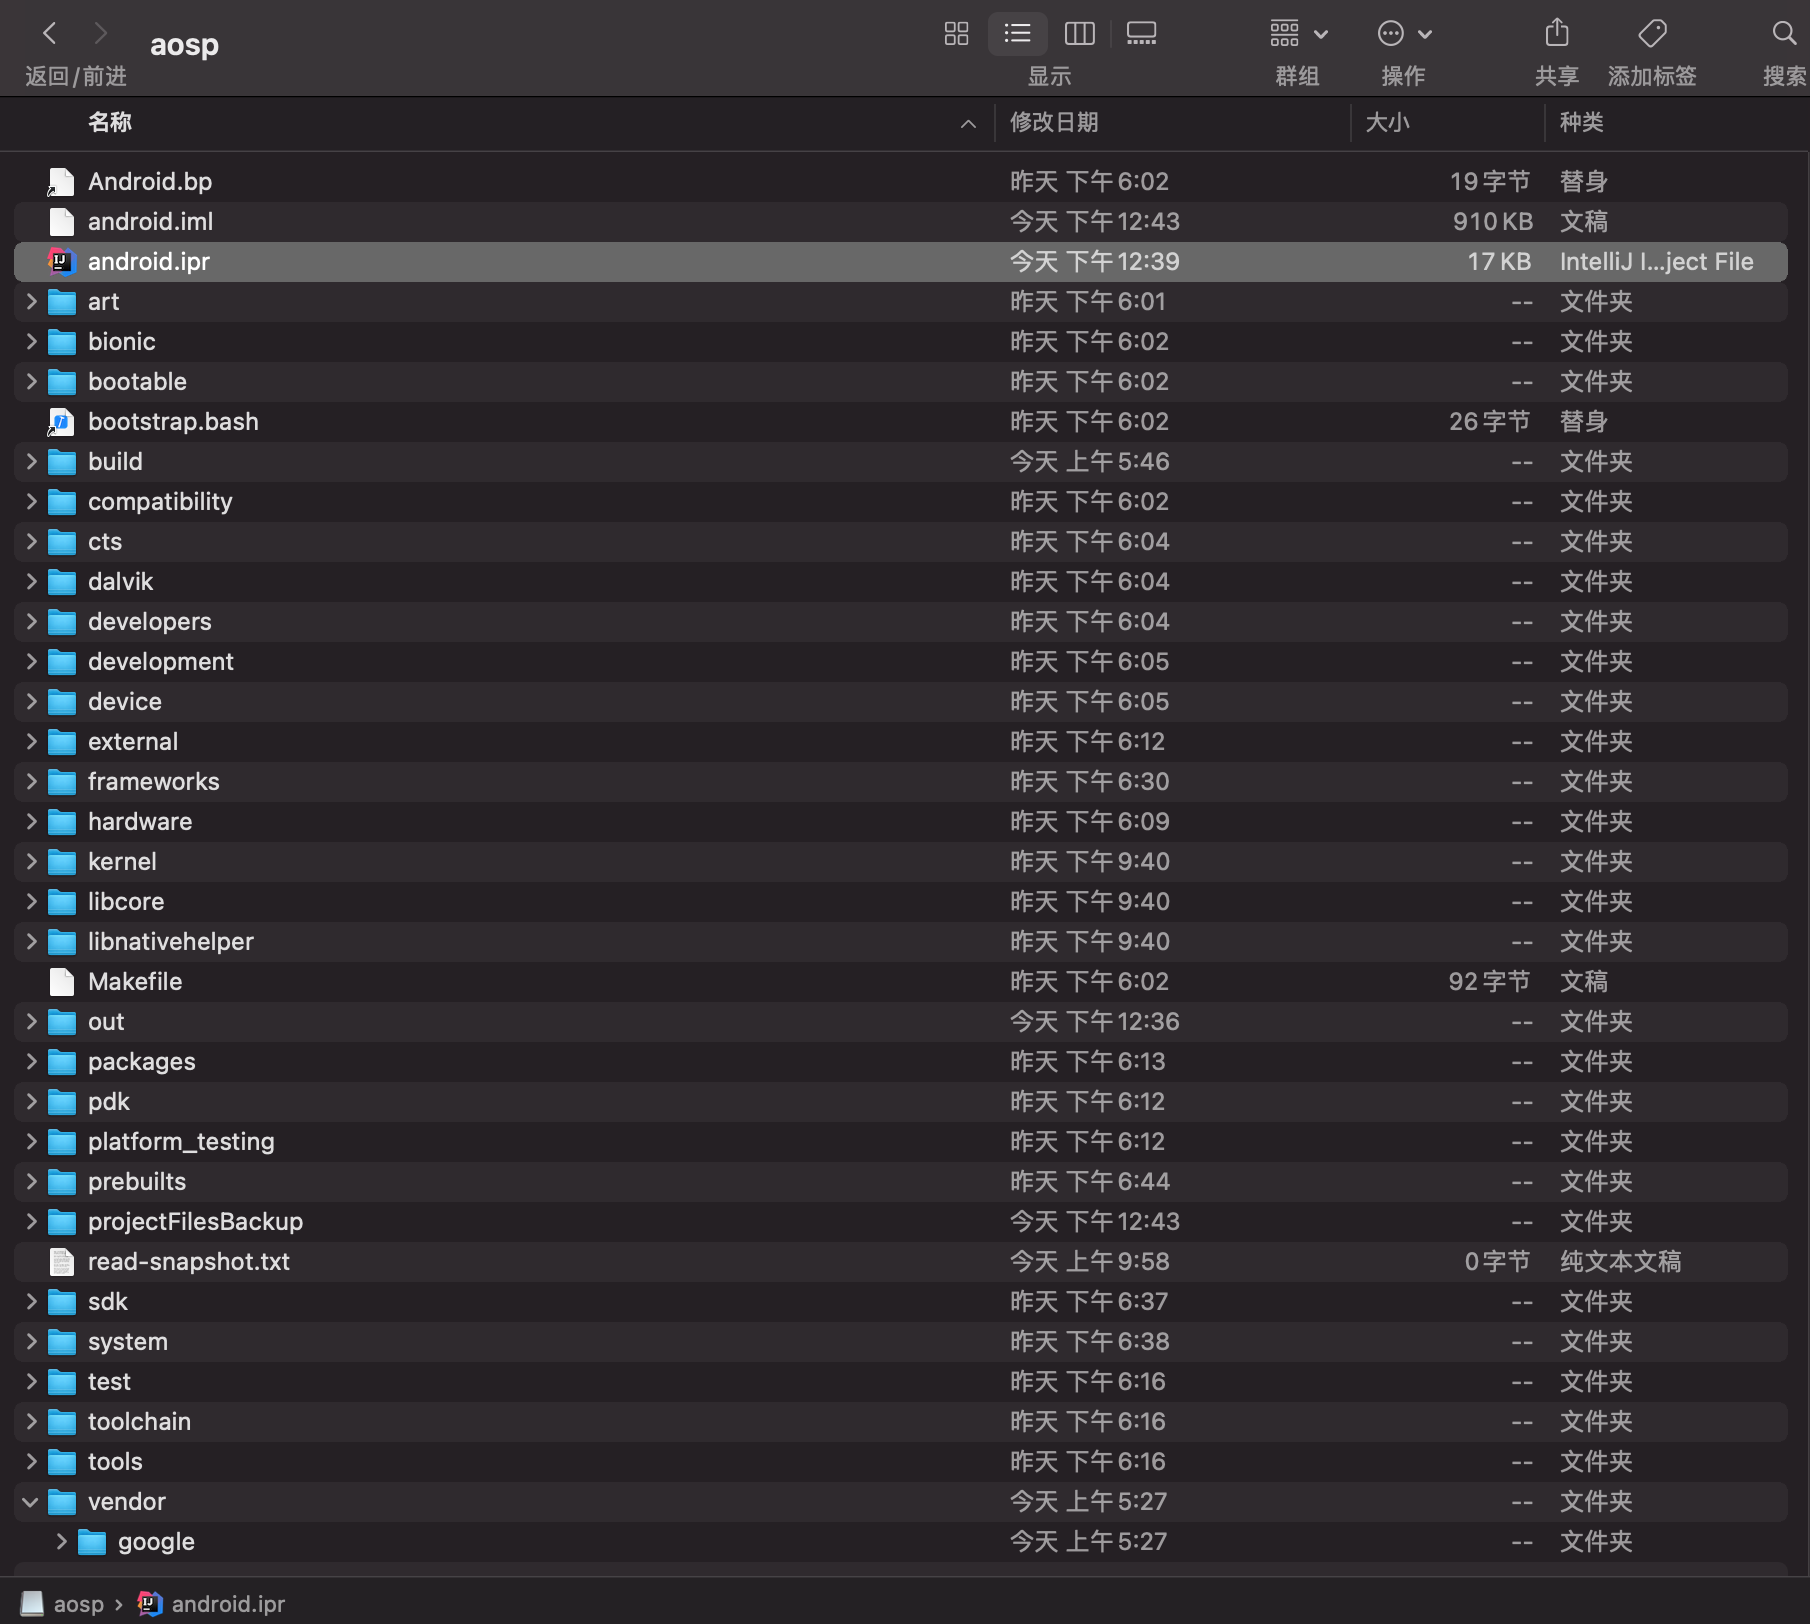Expand the packages folder
Image resolution: width=1810 pixels, height=1624 pixels.
pos(31,1061)
